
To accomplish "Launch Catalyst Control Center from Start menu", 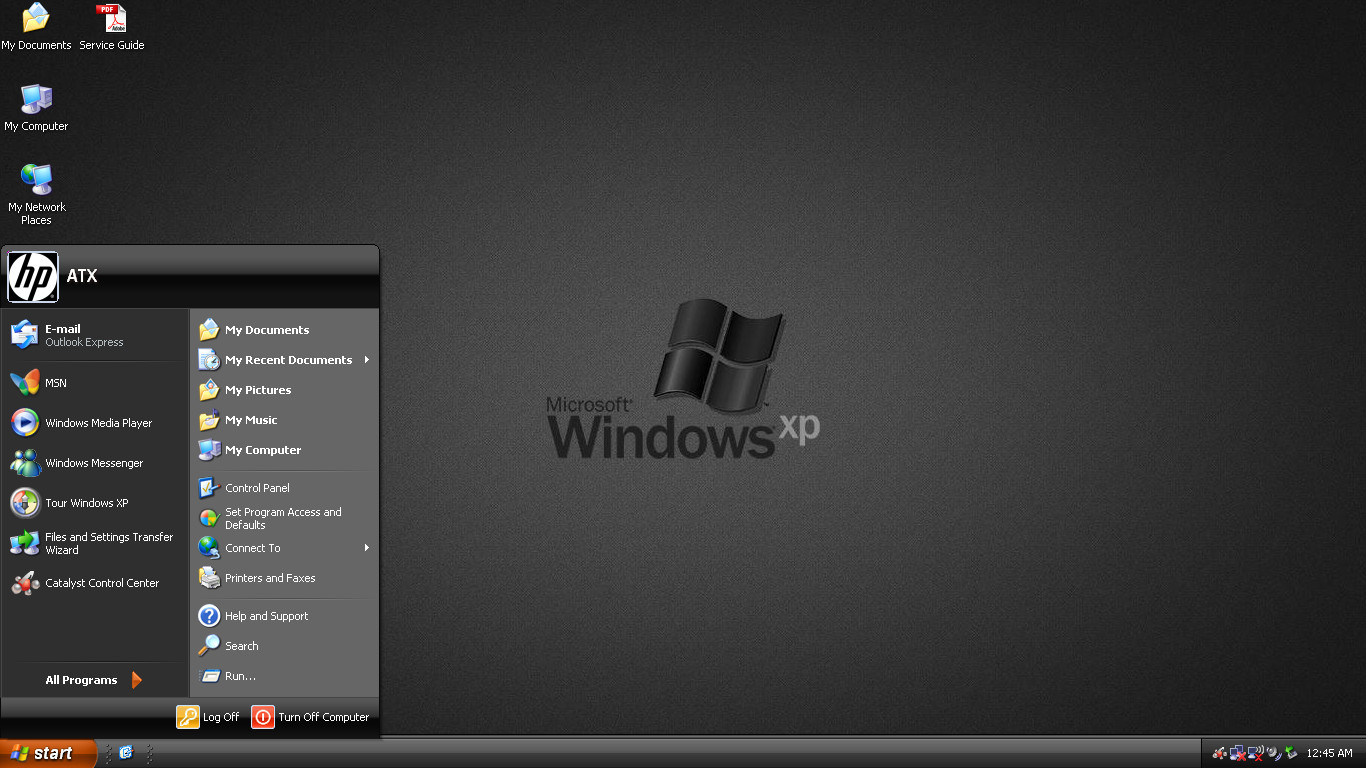I will (x=96, y=583).
